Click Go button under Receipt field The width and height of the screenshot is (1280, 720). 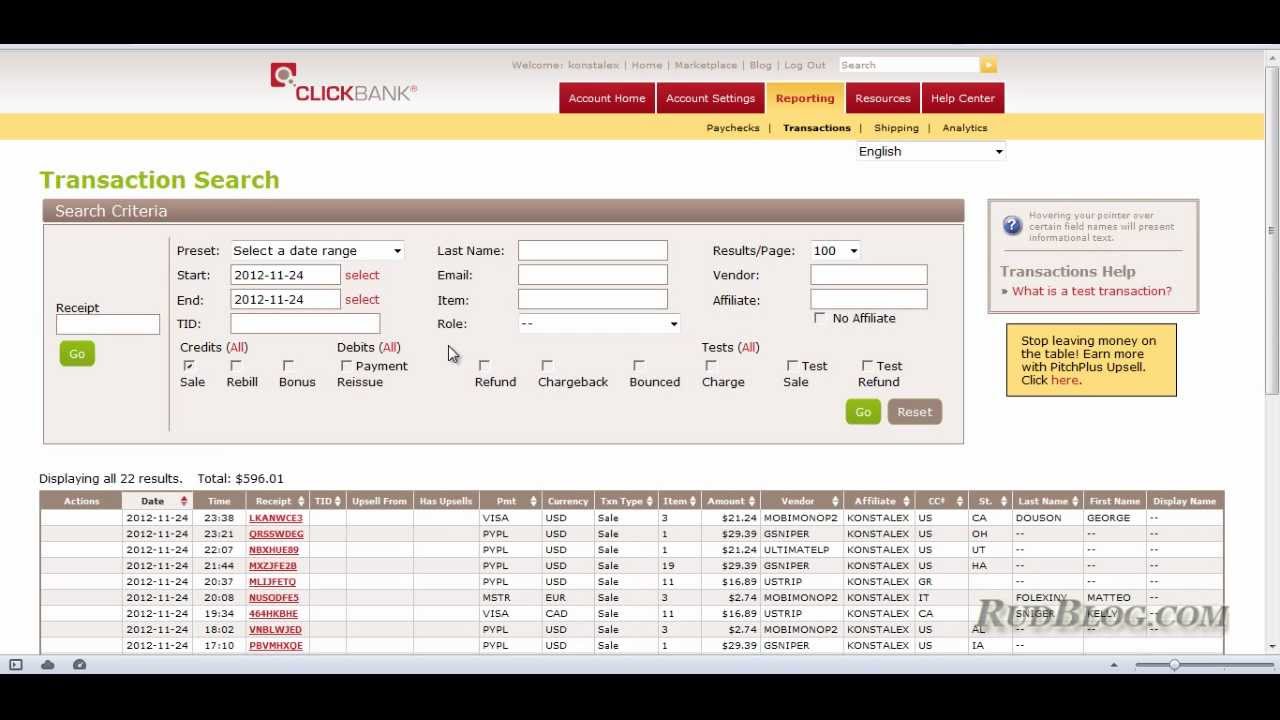77,354
